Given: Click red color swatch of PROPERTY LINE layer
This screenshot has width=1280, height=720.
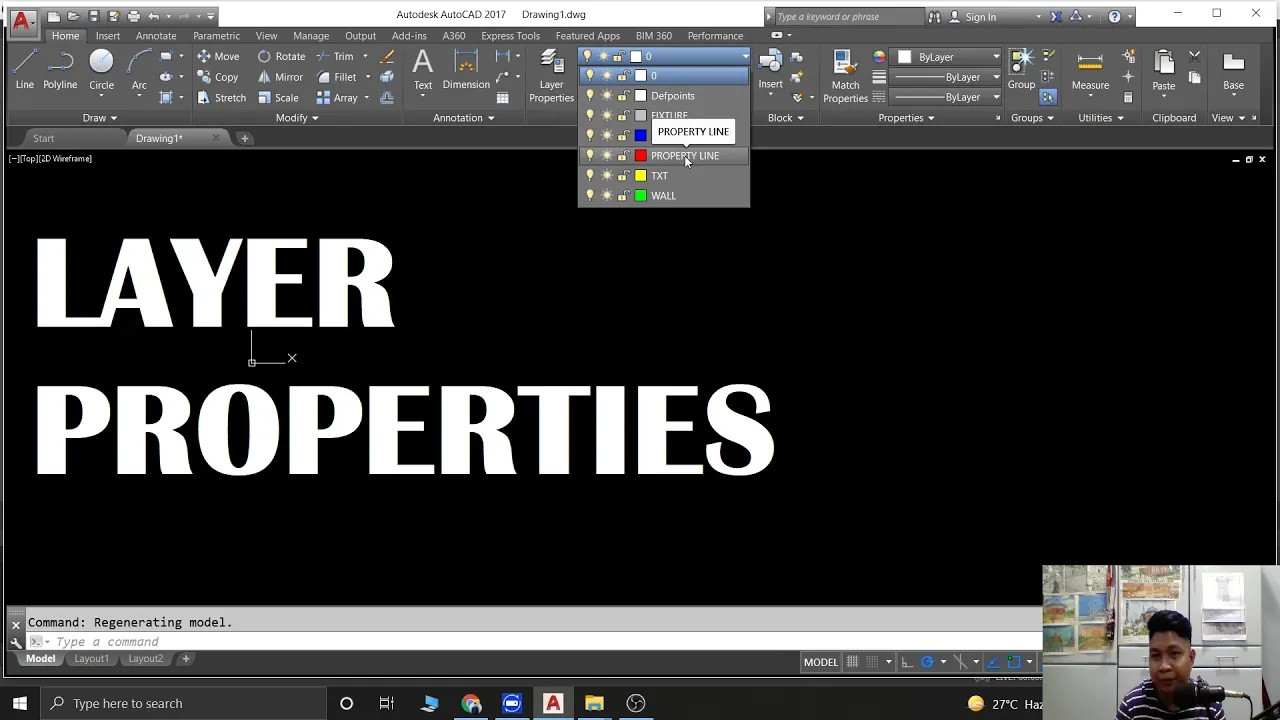Looking at the screenshot, I should click(x=641, y=156).
